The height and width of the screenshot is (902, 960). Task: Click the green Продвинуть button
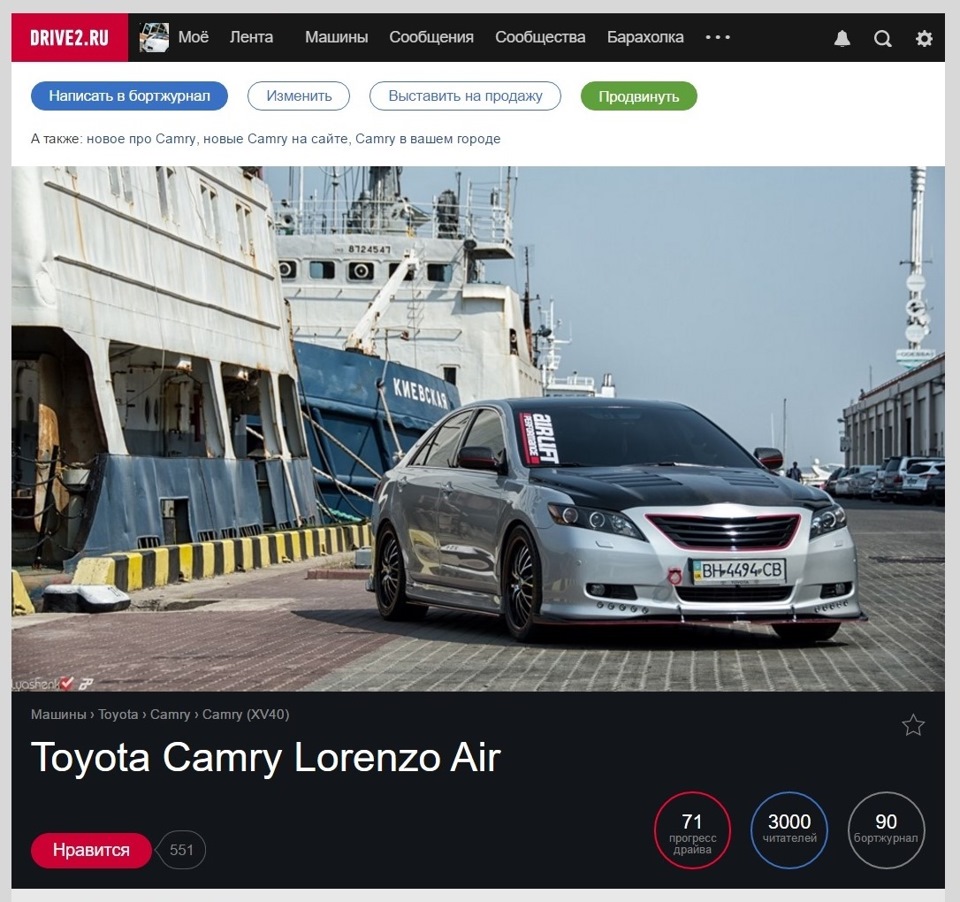click(x=639, y=96)
